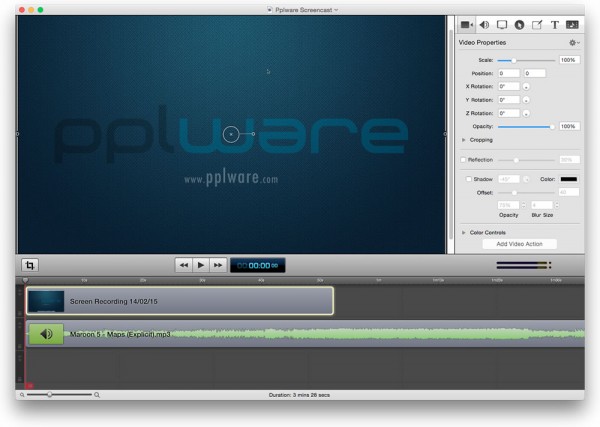
Task: Click the timeline playhead marker
Action: [25, 280]
